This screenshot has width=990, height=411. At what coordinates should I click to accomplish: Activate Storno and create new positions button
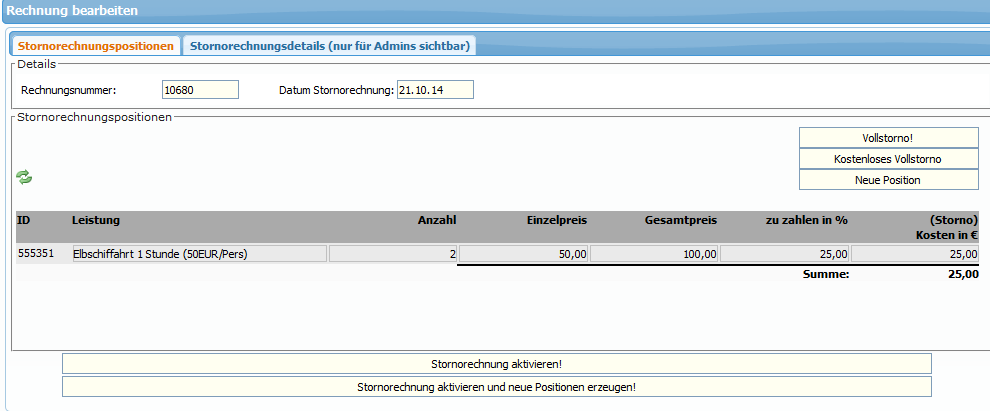click(496, 387)
